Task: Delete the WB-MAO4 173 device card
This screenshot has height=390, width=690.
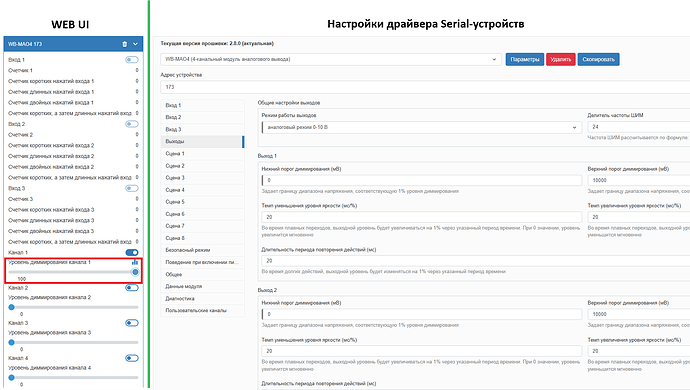Action: [x=125, y=44]
